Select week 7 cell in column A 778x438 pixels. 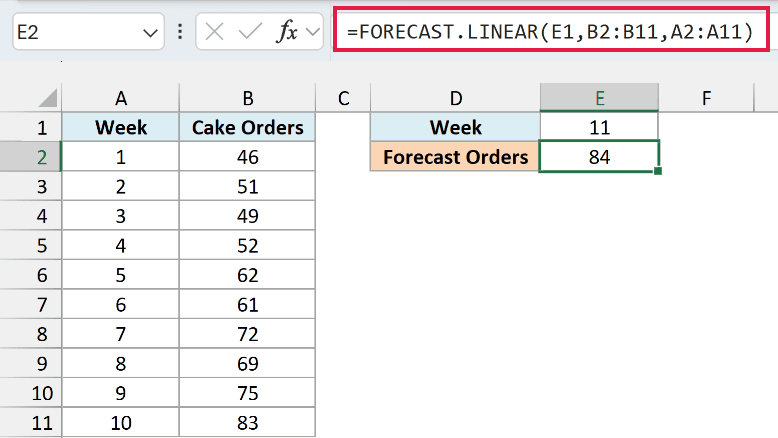click(121, 334)
